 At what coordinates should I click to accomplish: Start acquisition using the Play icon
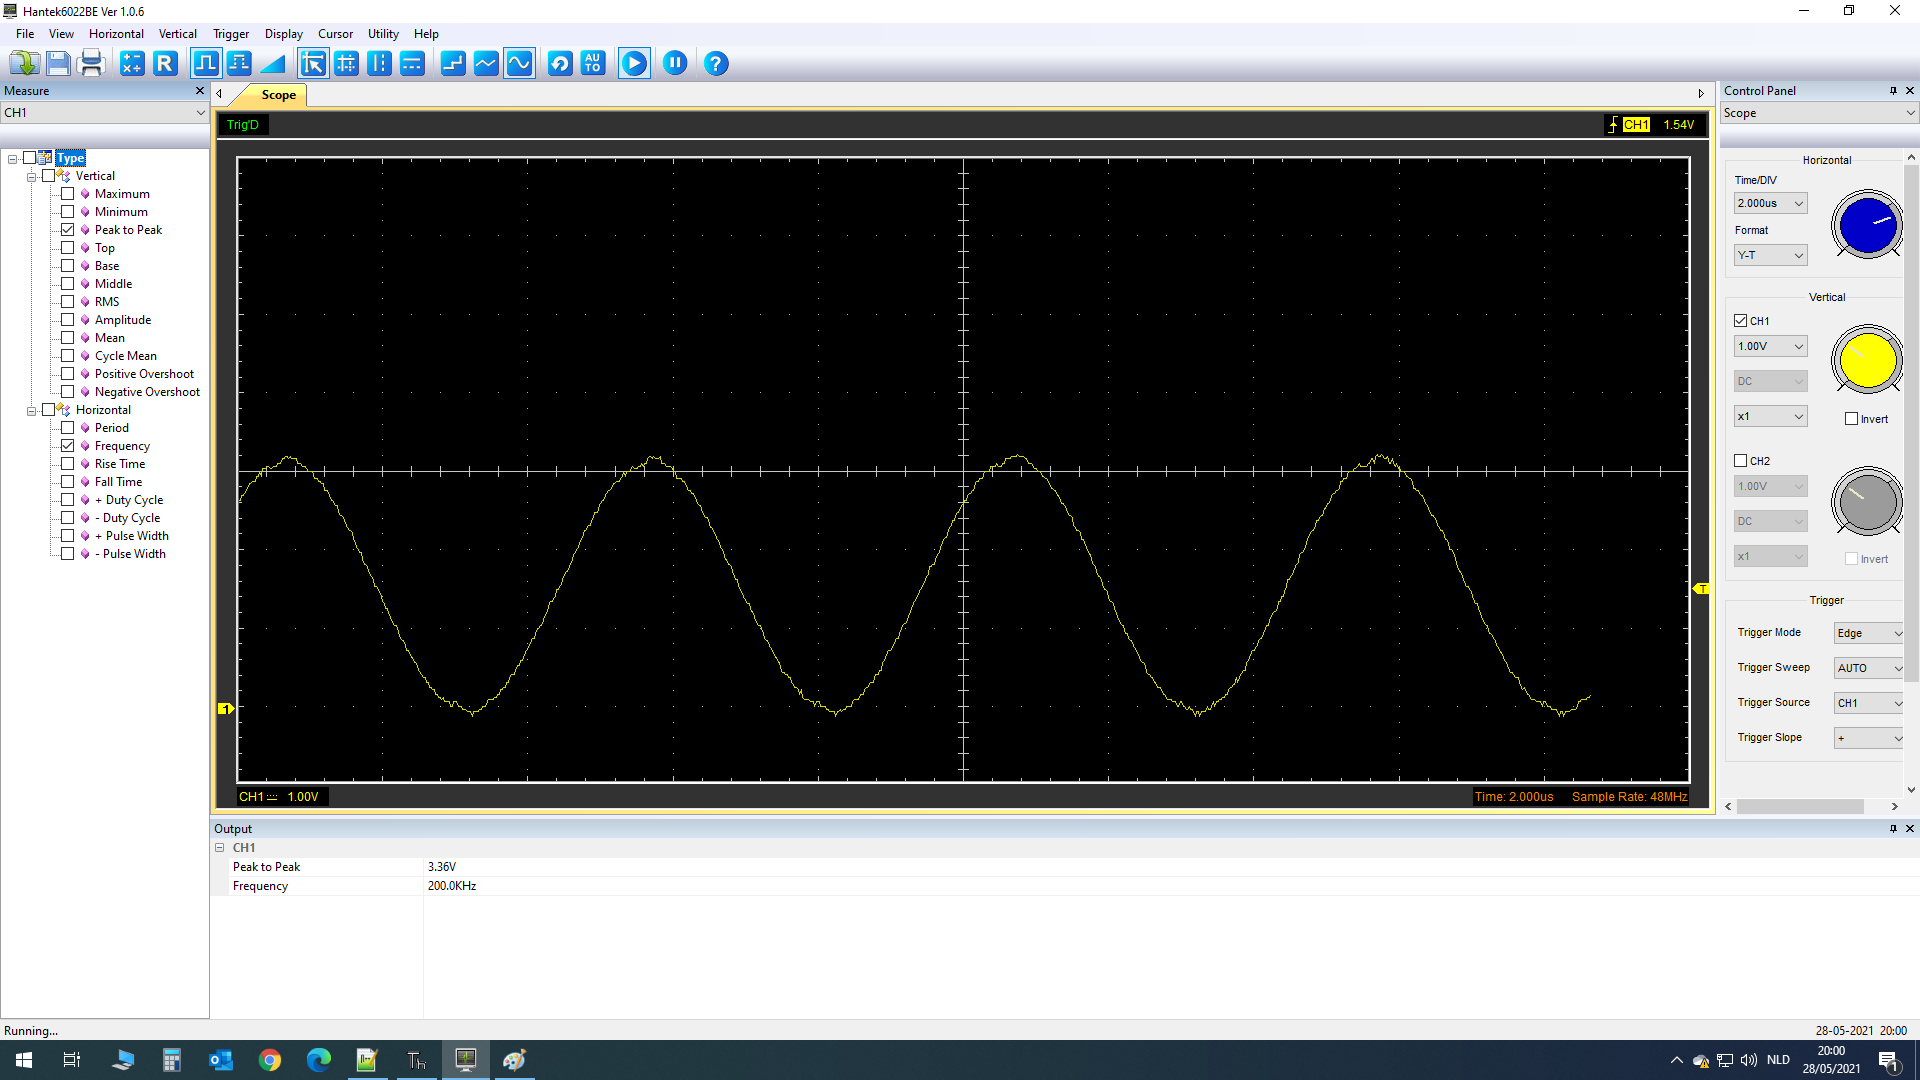(634, 63)
